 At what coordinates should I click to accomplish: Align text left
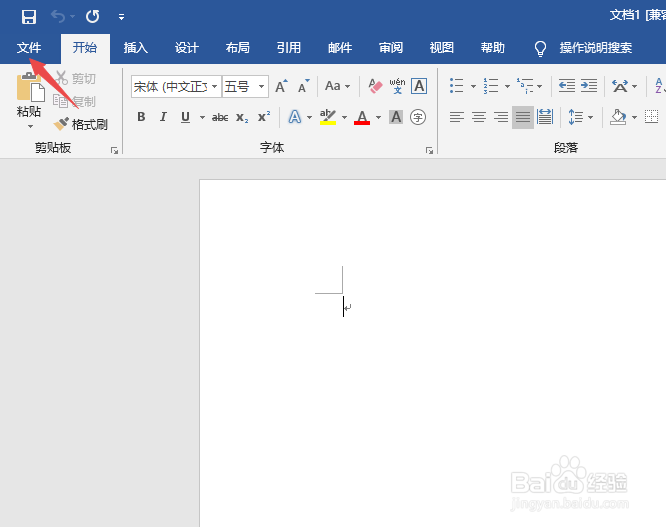[x=457, y=117]
